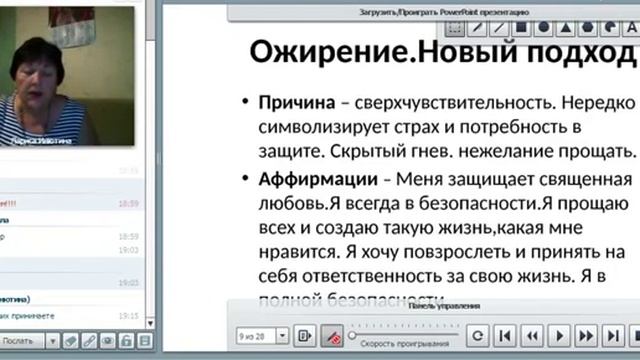Click the chat scrollbar down arrow
This screenshot has height=360, width=640.
click(150, 323)
